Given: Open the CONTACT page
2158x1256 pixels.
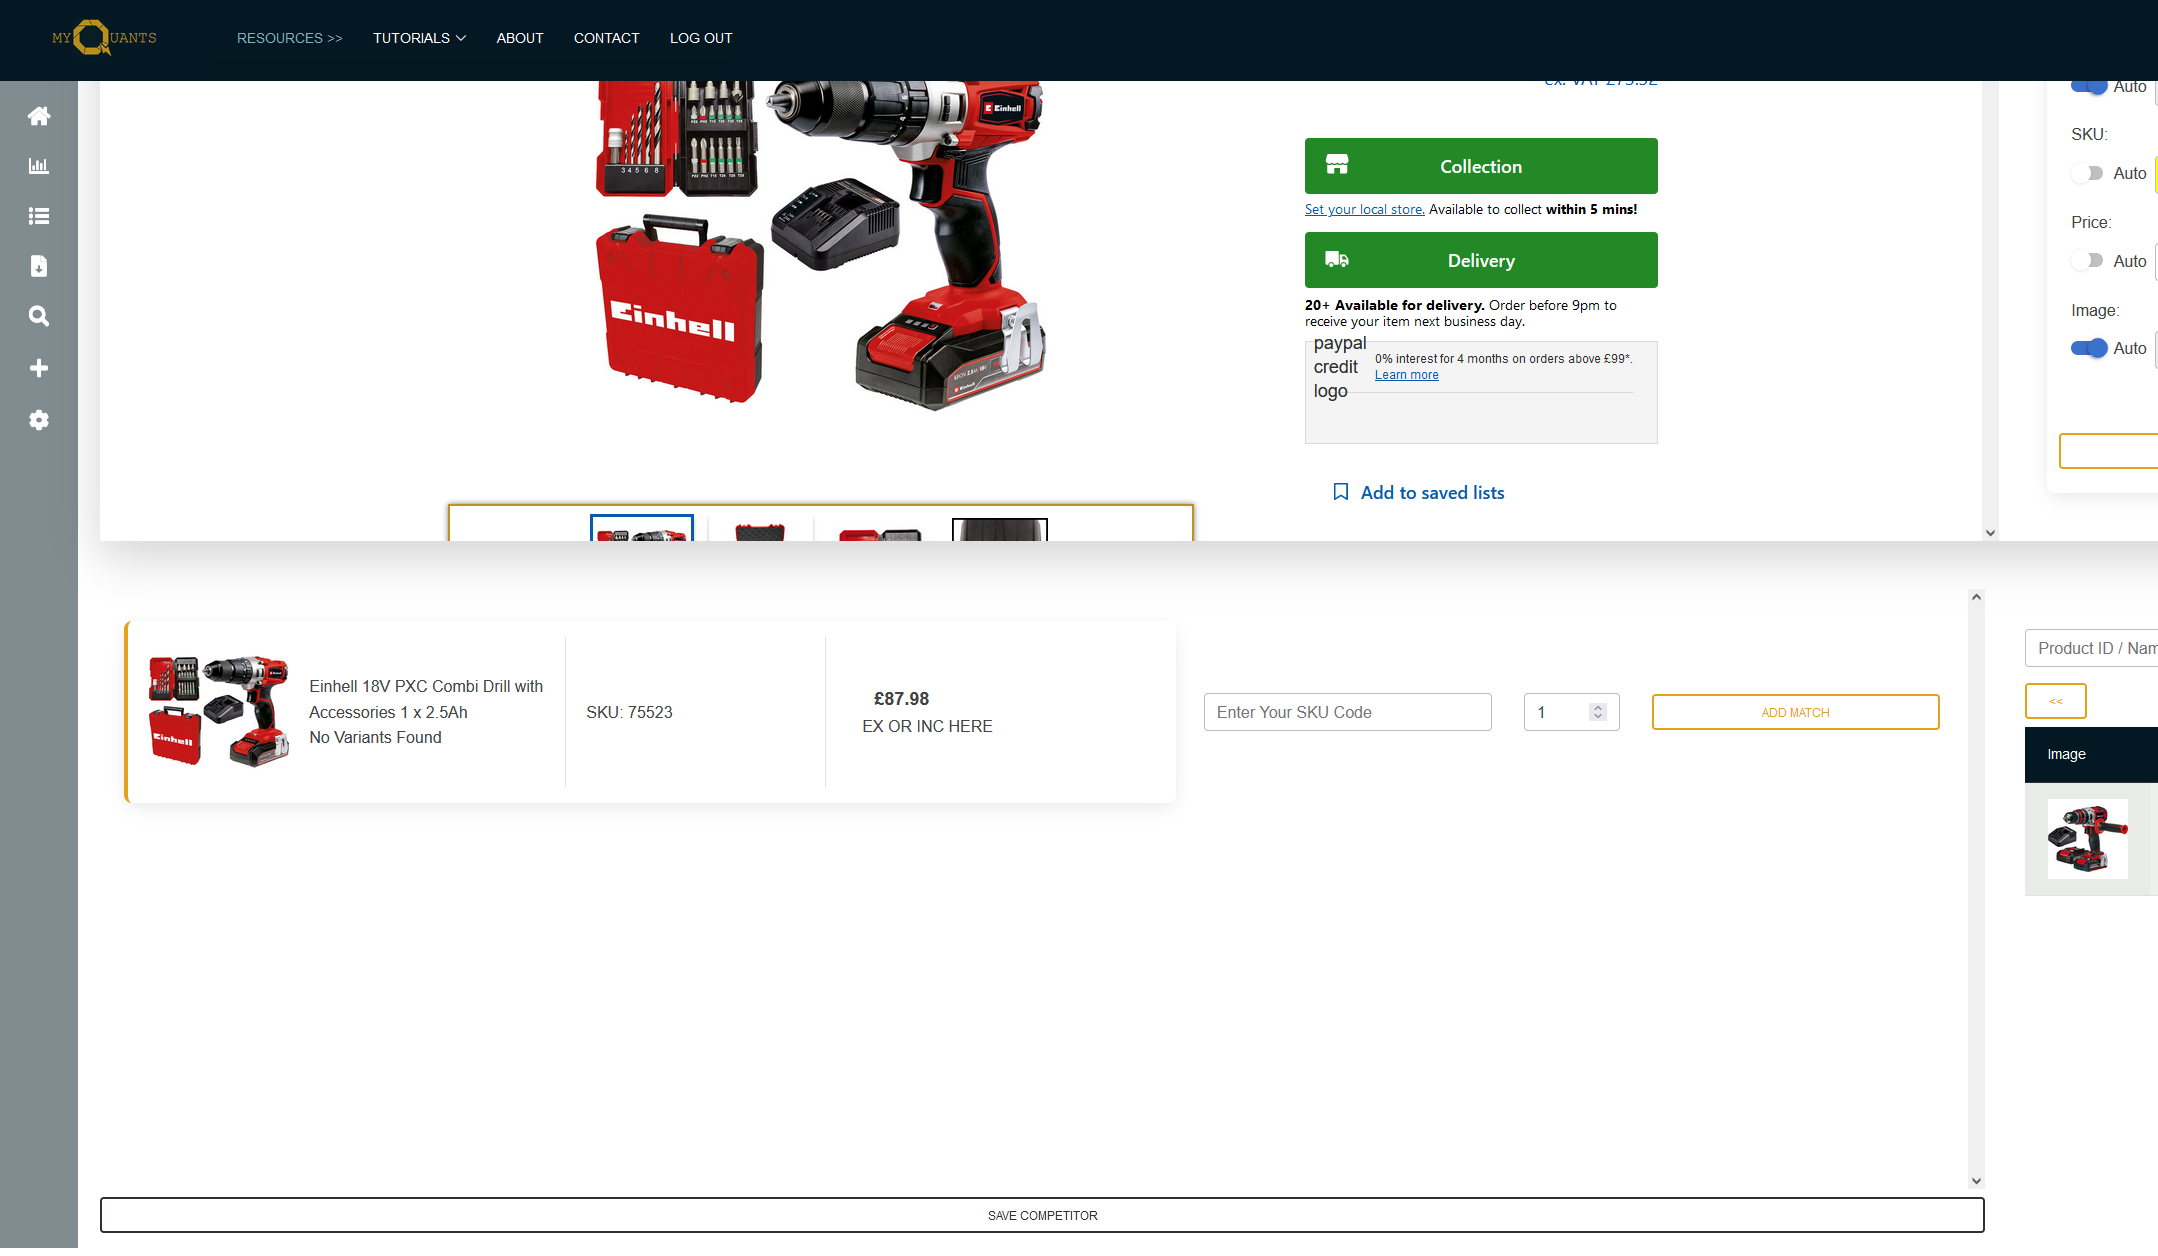Looking at the screenshot, I should (x=606, y=38).
